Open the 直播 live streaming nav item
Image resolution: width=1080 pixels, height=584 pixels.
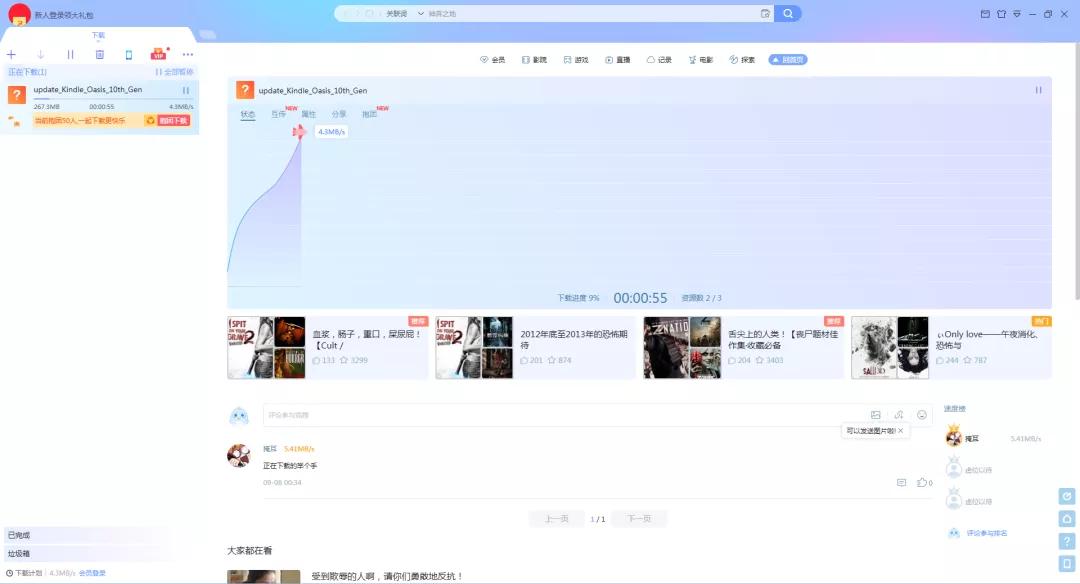(618, 60)
